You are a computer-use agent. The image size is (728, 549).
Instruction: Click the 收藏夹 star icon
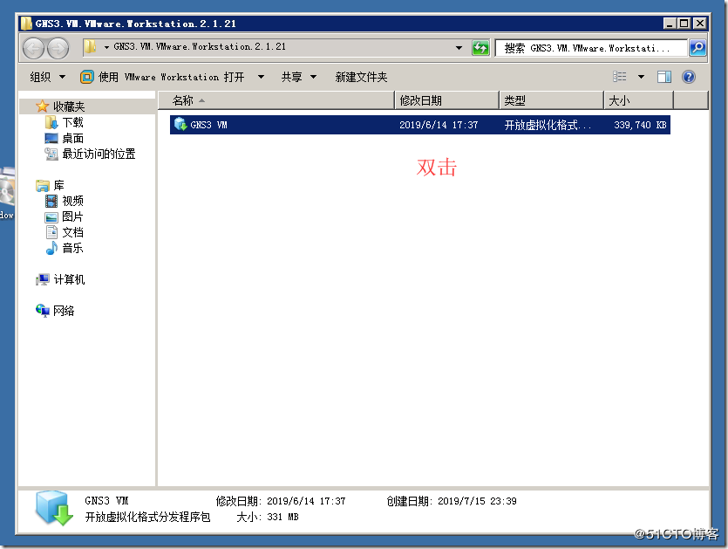click(x=42, y=106)
